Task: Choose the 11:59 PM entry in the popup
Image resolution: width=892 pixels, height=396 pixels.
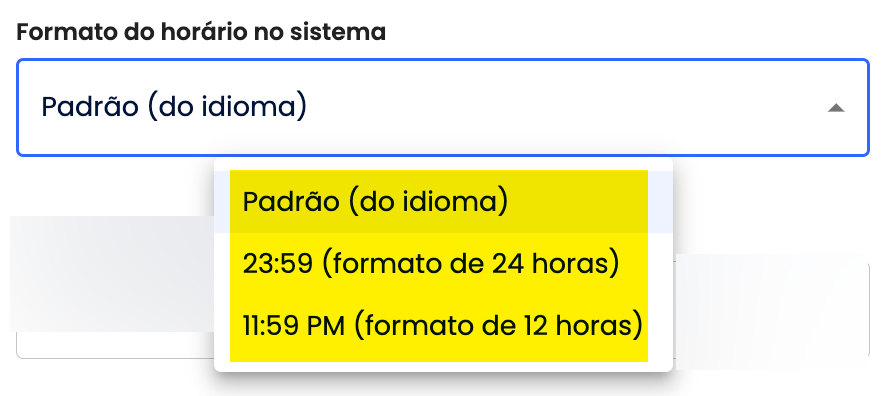Action: (443, 327)
